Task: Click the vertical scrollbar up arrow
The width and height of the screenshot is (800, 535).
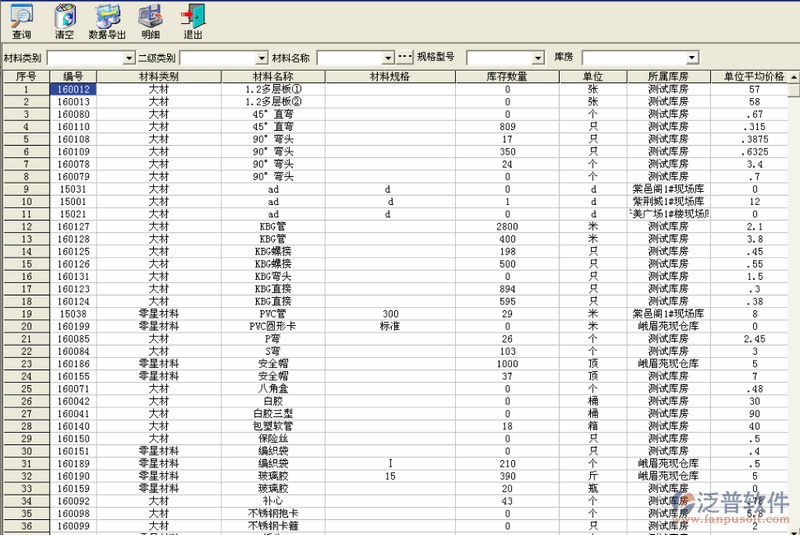Action: (794, 77)
